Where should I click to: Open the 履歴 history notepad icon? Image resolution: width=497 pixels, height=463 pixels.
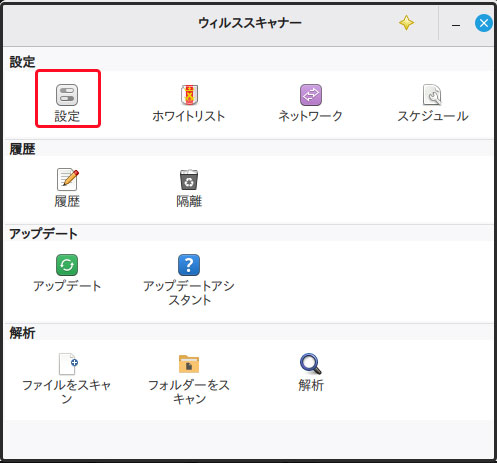68,179
